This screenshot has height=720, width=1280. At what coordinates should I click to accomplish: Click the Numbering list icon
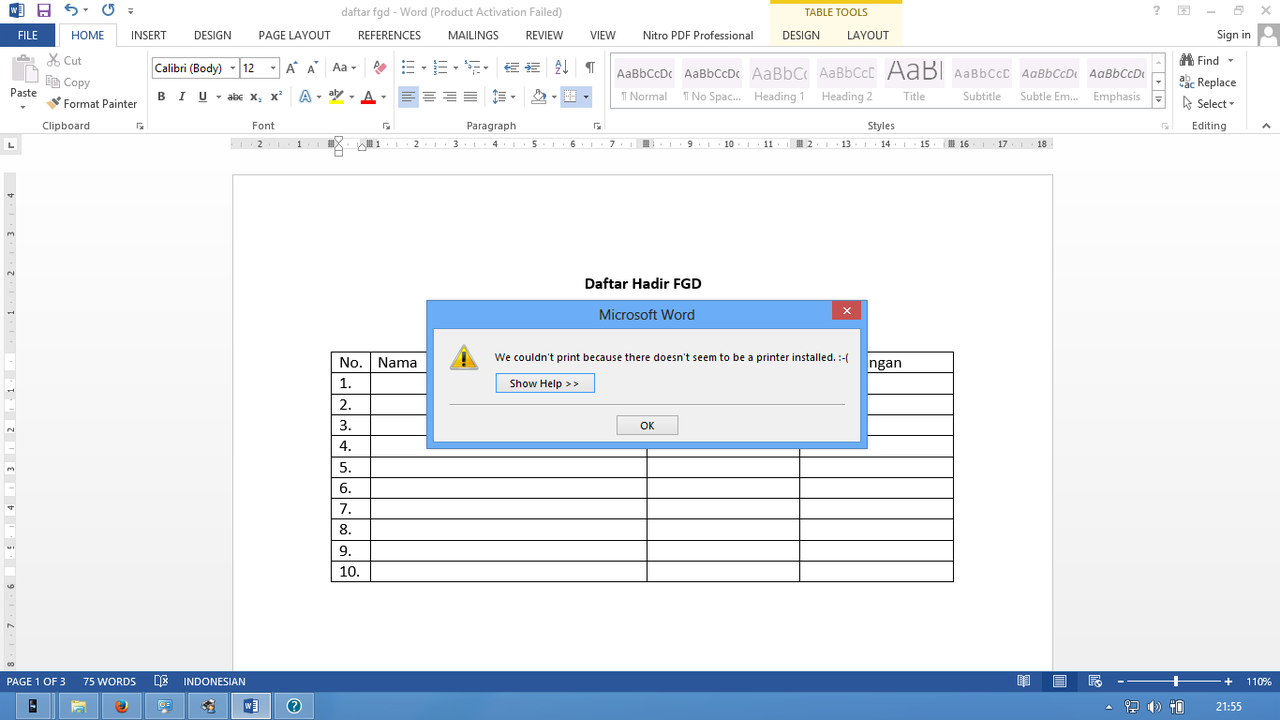click(x=441, y=68)
